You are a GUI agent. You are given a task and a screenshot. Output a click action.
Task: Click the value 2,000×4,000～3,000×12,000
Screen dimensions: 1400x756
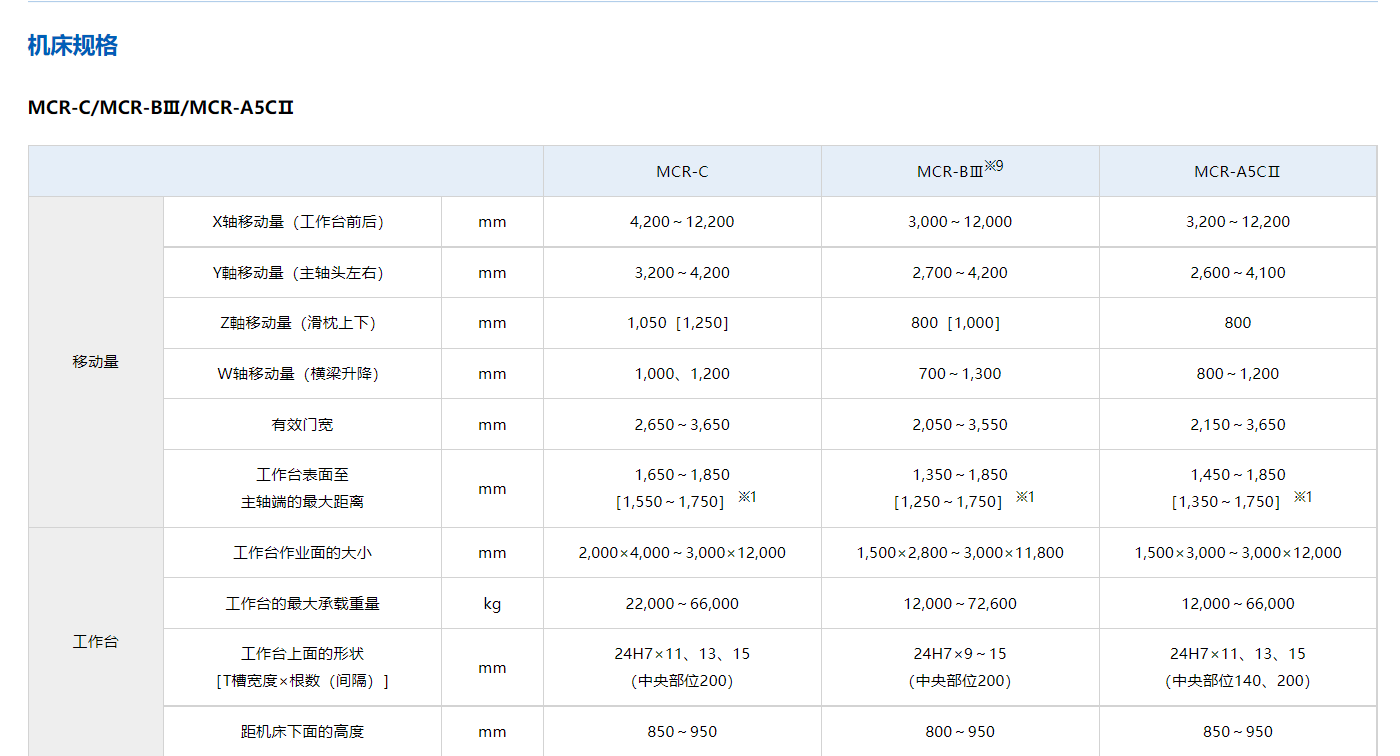tap(682, 552)
